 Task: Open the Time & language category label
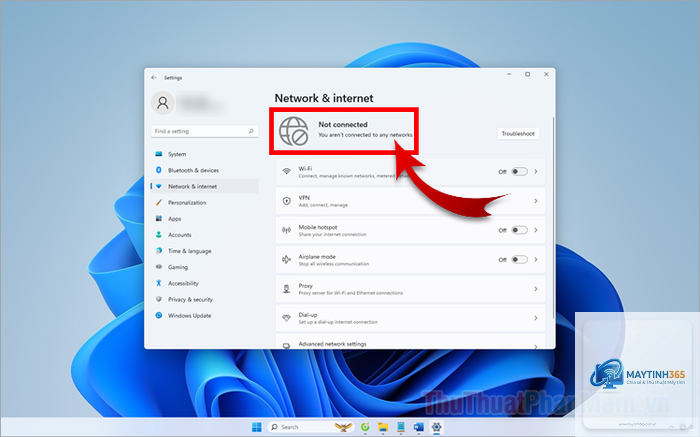190,251
